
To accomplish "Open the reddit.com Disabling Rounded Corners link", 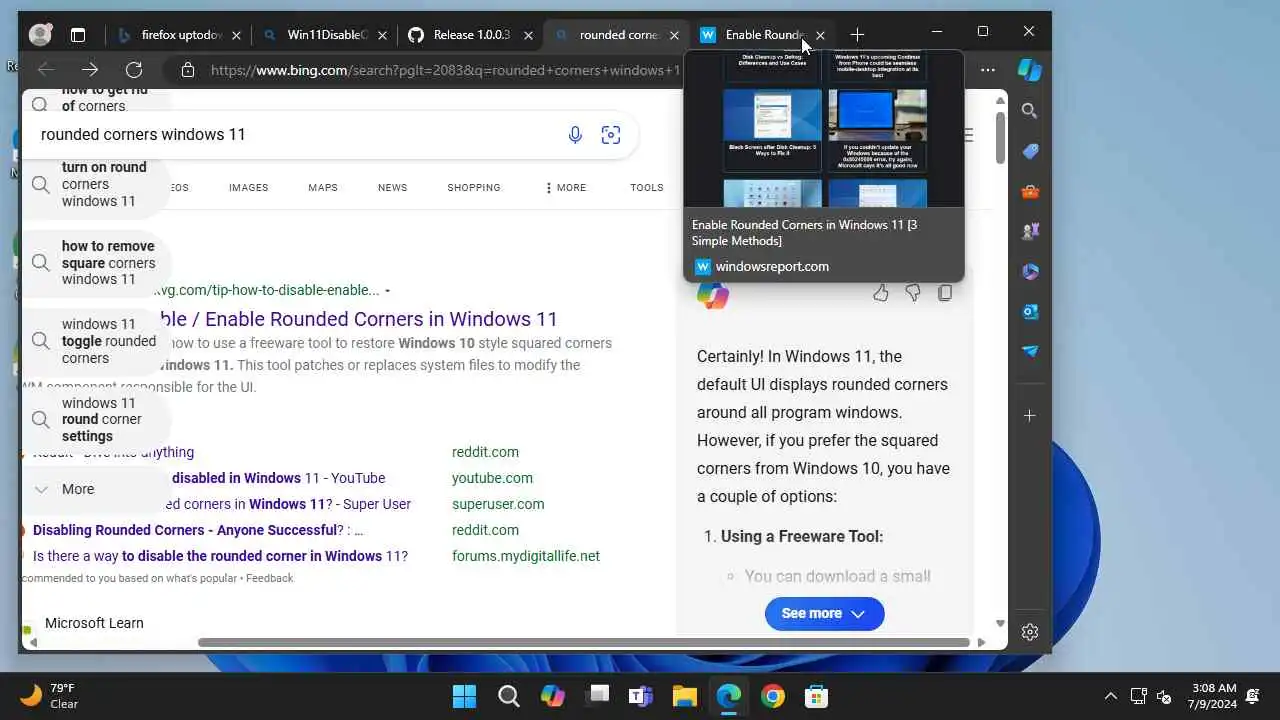I will [x=198, y=530].
